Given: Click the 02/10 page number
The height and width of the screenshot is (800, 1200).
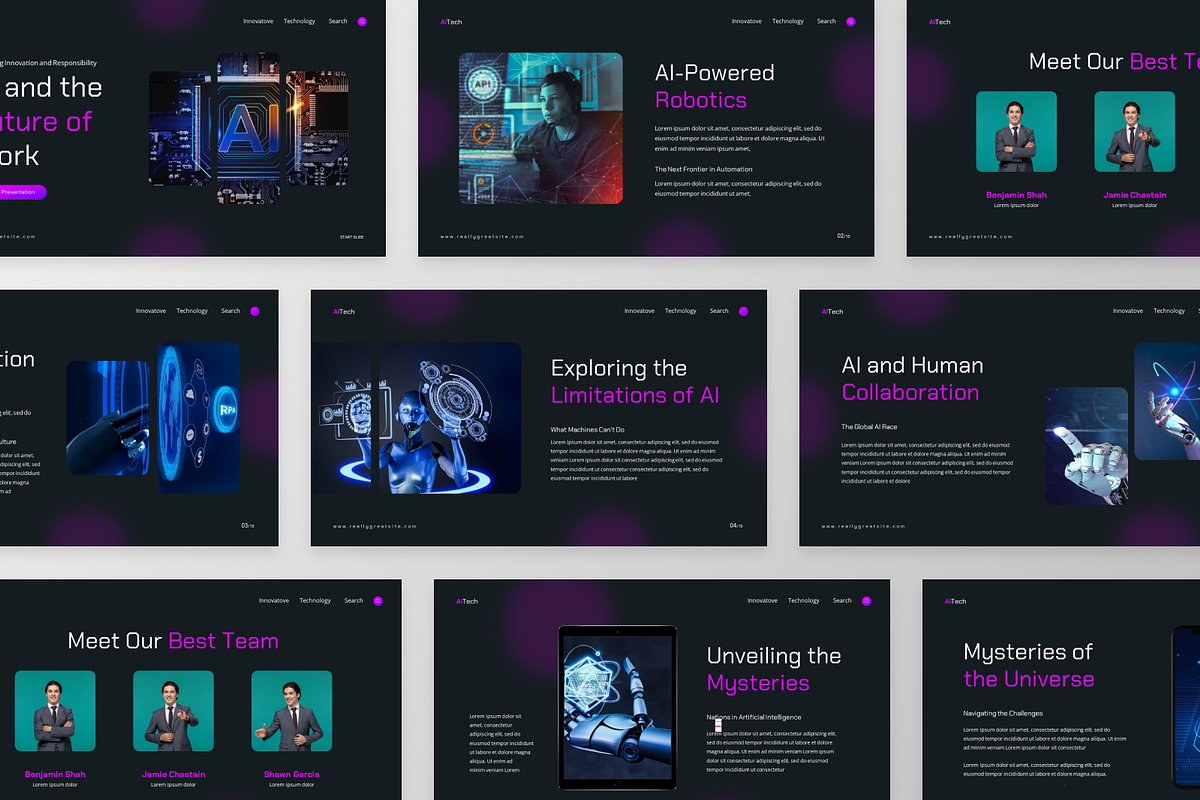Looking at the screenshot, I should pyautogui.click(x=843, y=236).
